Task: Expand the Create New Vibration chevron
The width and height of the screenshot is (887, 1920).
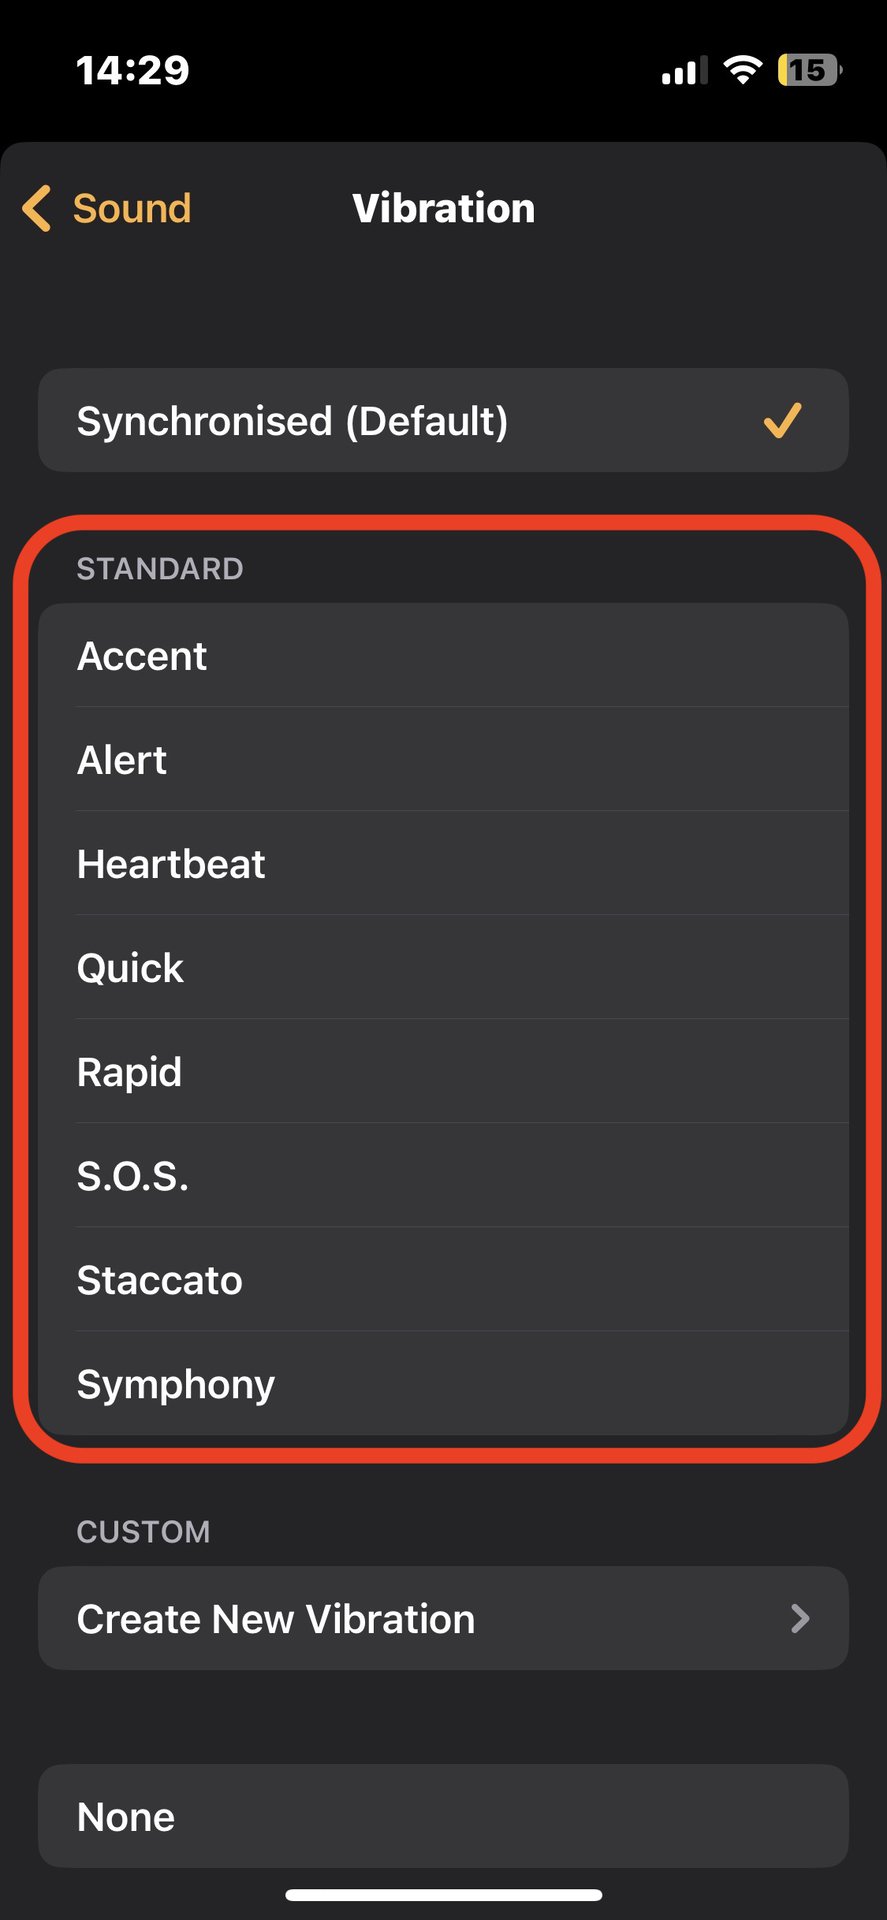Action: (x=799, y=1619)
